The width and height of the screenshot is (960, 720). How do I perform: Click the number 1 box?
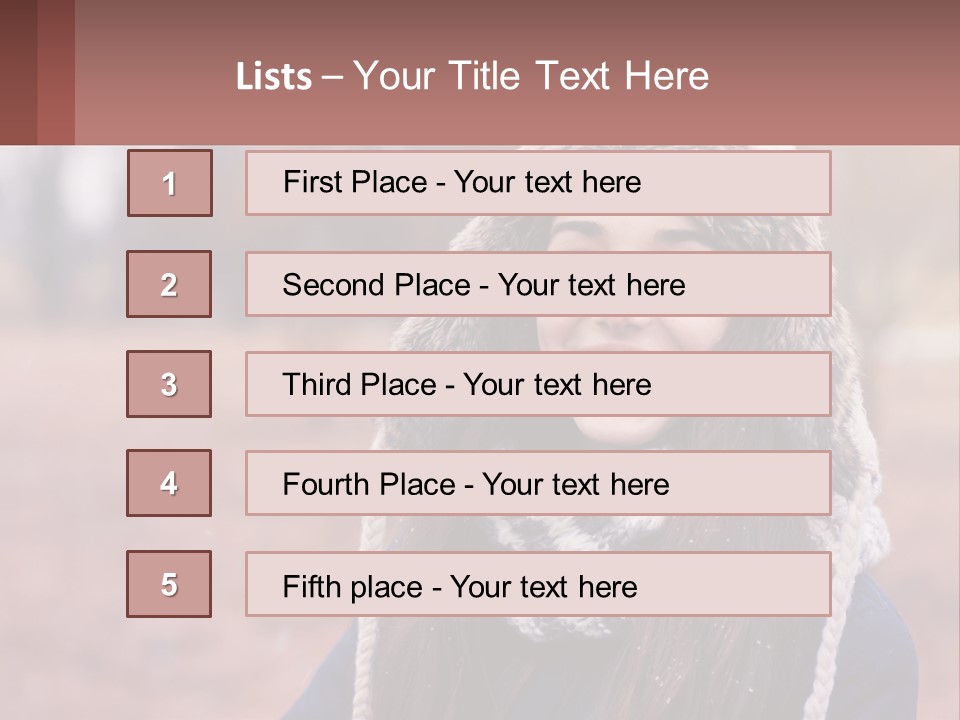170,183
